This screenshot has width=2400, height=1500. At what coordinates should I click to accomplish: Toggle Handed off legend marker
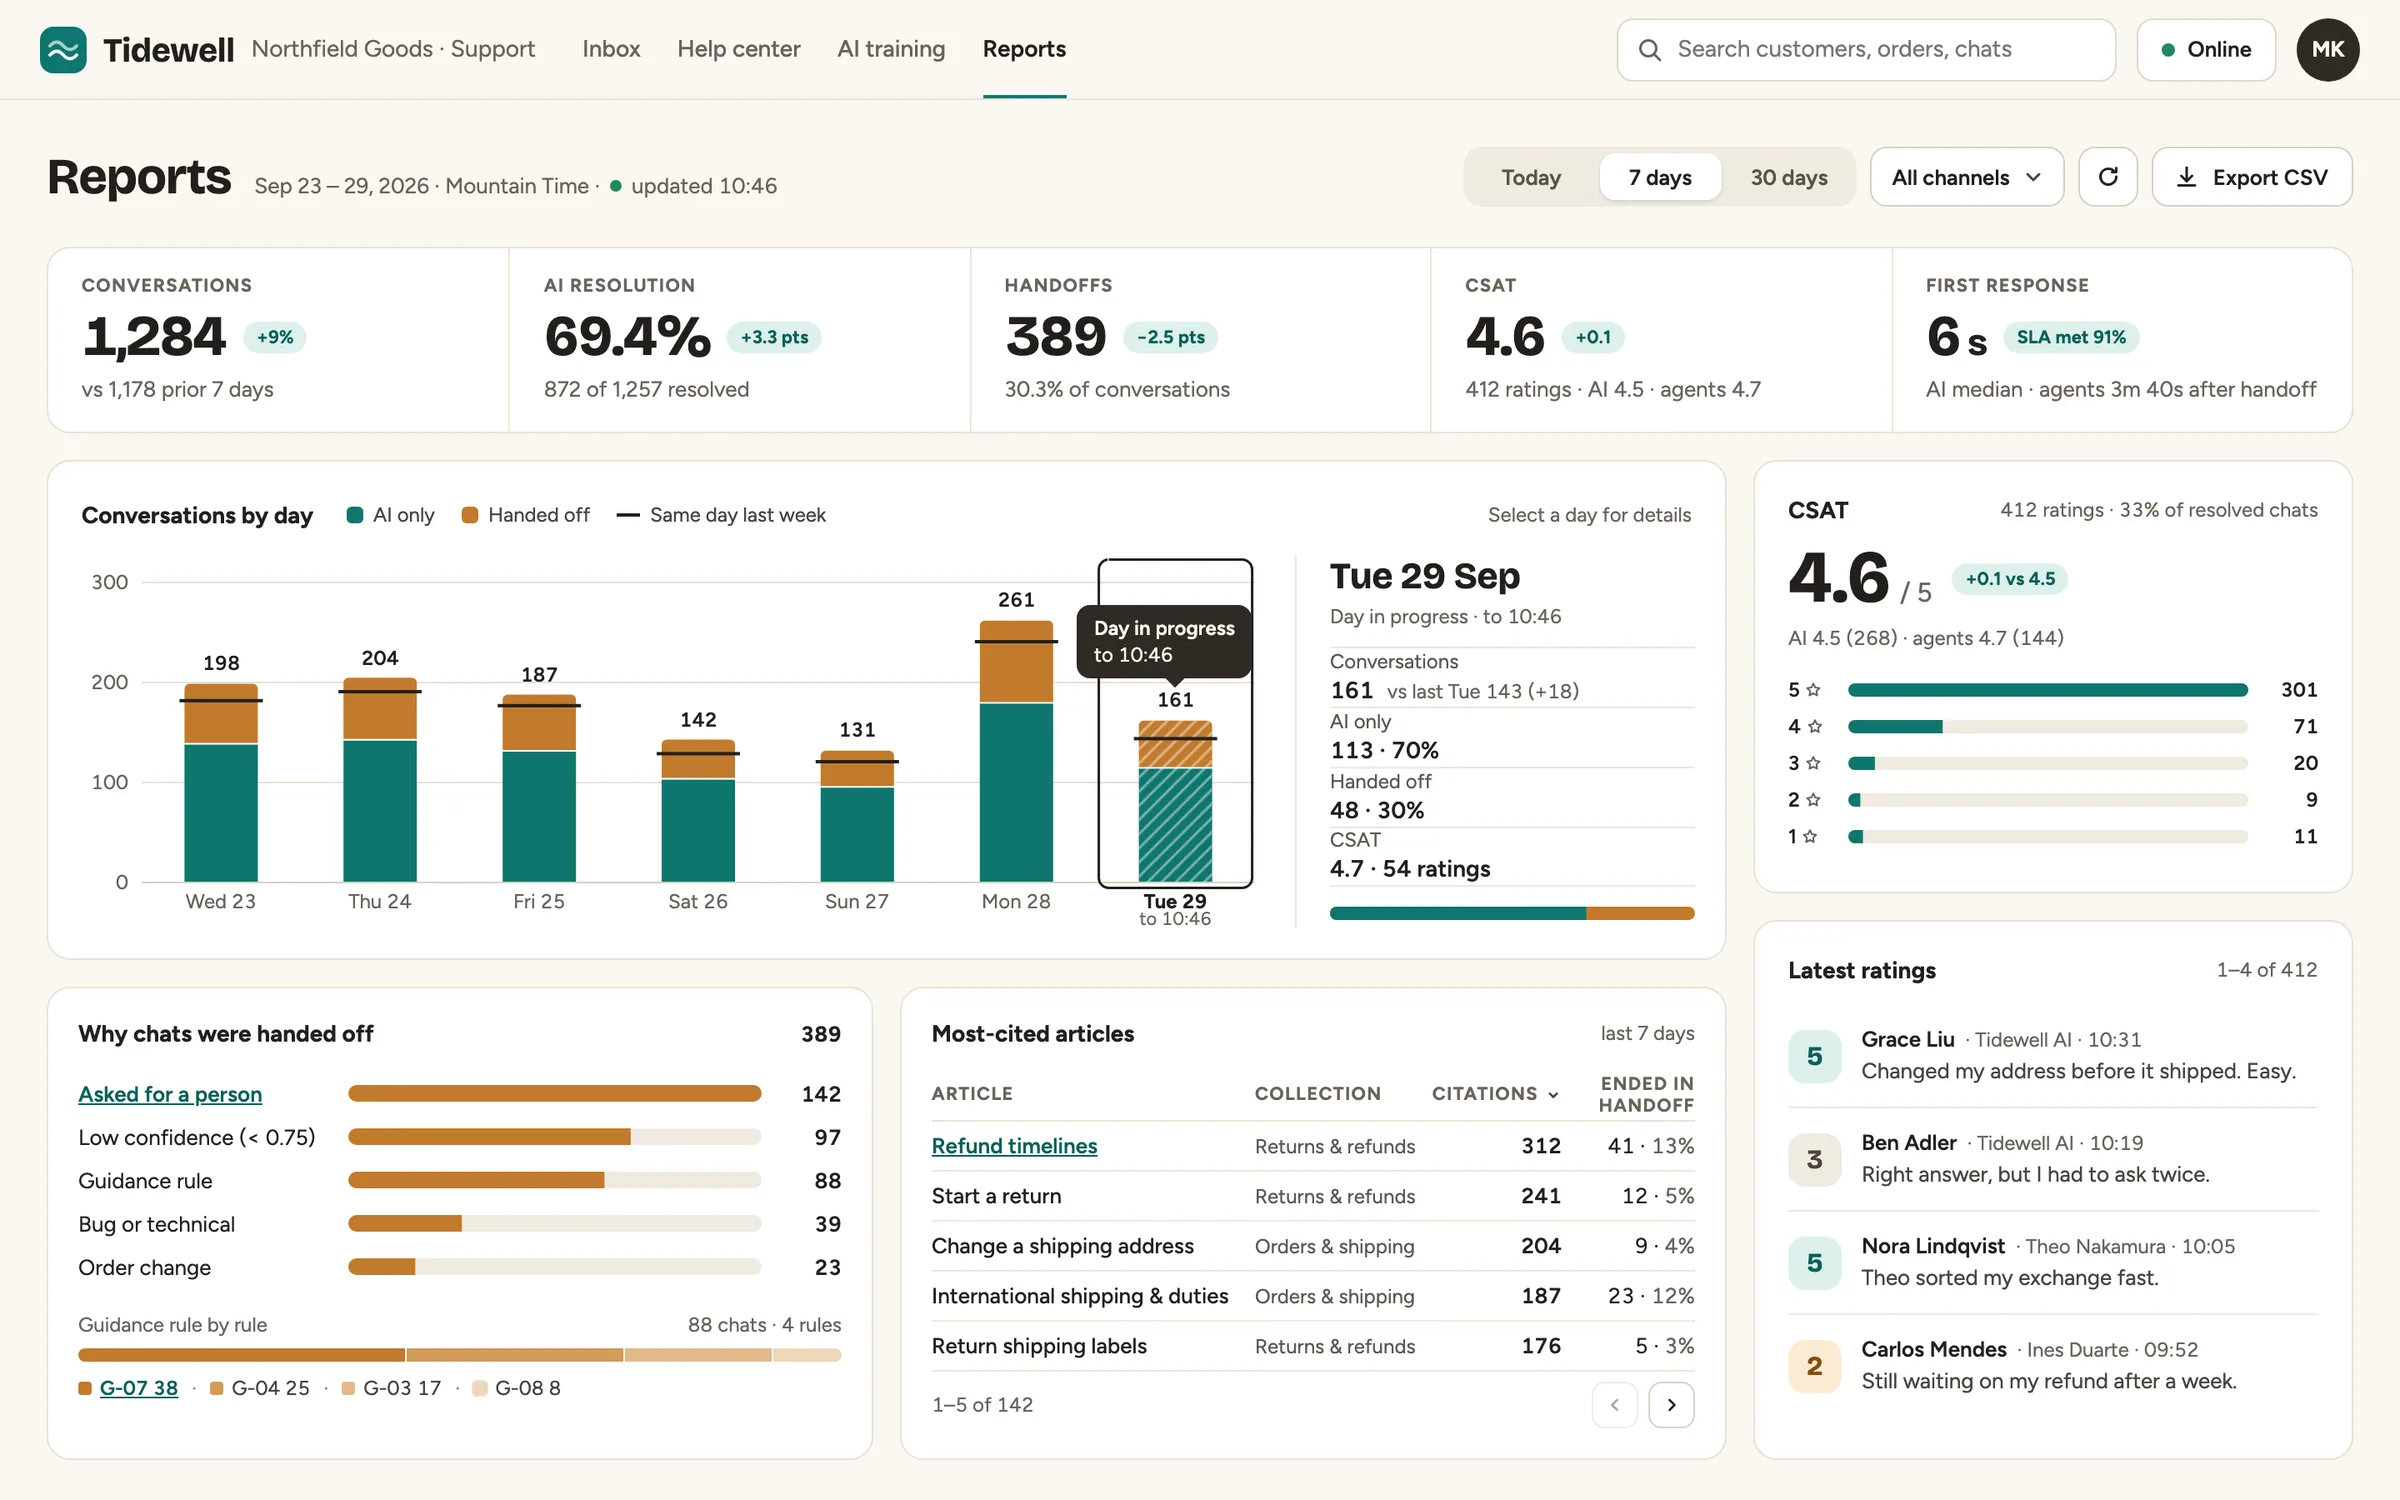pyautogui.click(x=469, y=515)
